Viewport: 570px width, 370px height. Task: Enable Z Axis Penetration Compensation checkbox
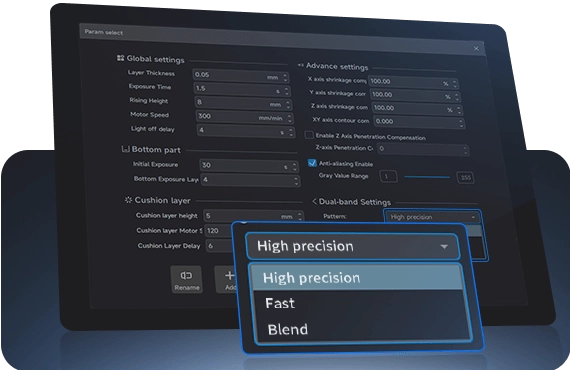click(309, 135)
